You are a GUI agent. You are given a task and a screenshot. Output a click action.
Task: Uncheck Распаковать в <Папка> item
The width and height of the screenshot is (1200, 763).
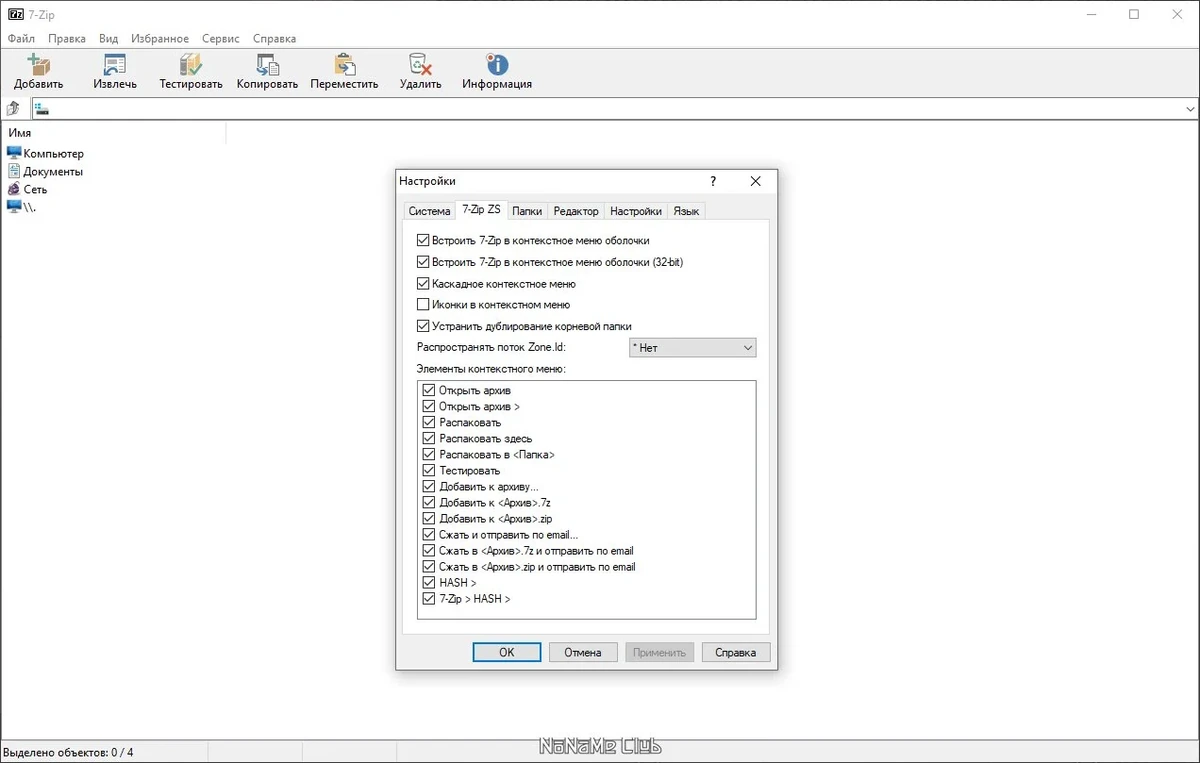[429, 455]
